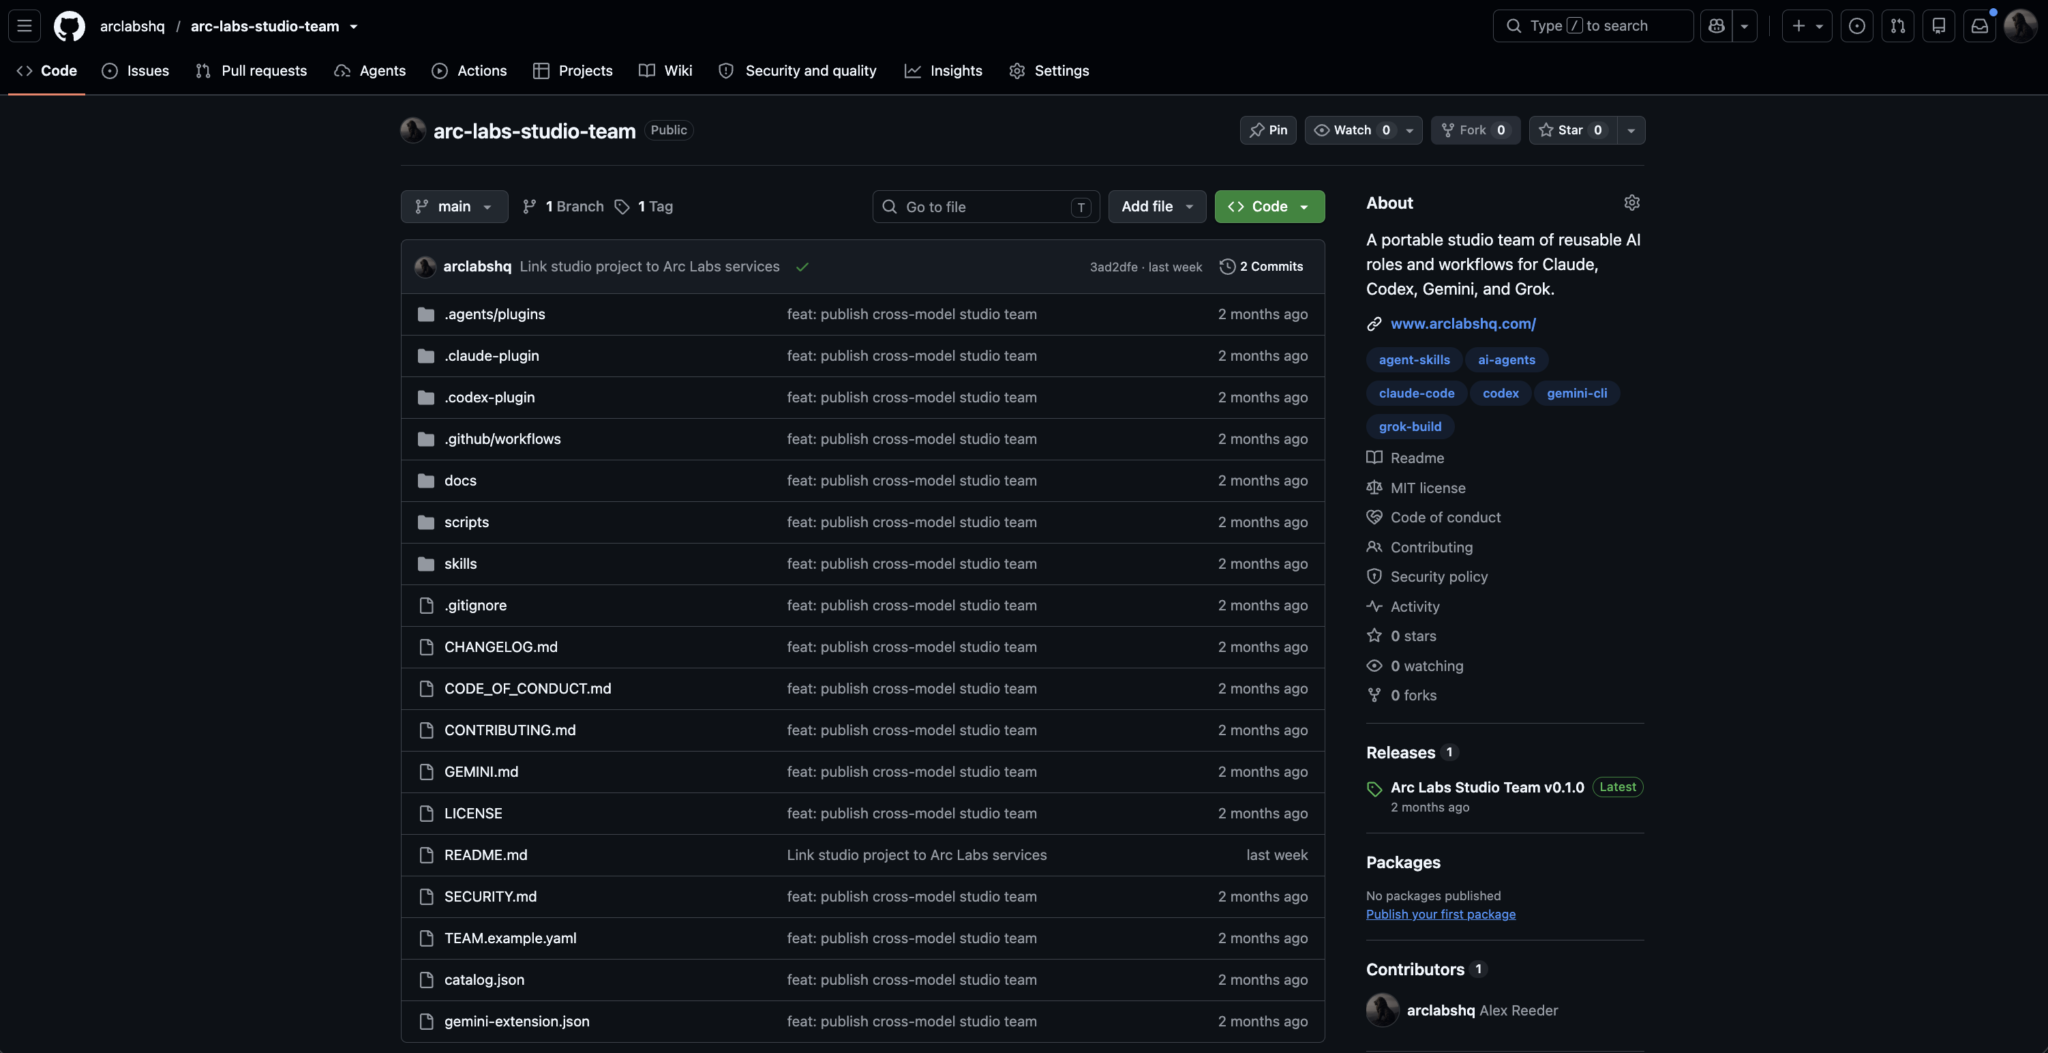The width and height of the screenshot is (2048, 1053).
Task: Open the 1 Branch branches page
Action: (x=563, y=207)
